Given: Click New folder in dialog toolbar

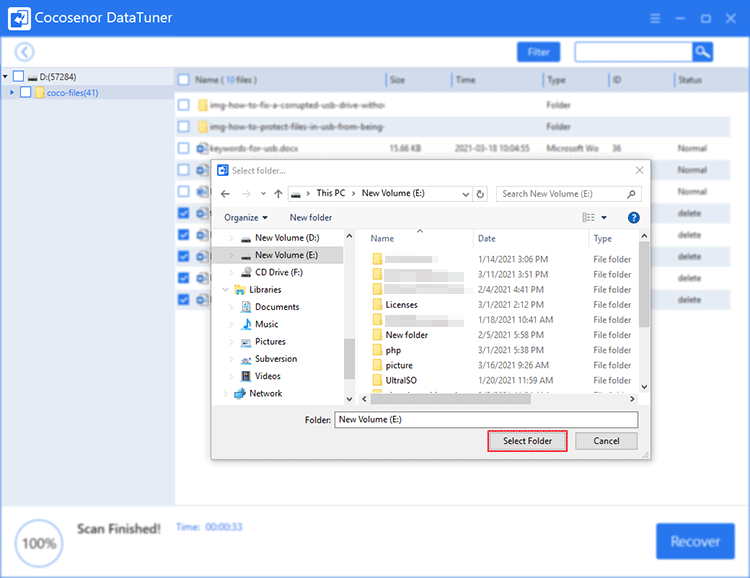Looking at the screenshot, I should tap(311, 218).
